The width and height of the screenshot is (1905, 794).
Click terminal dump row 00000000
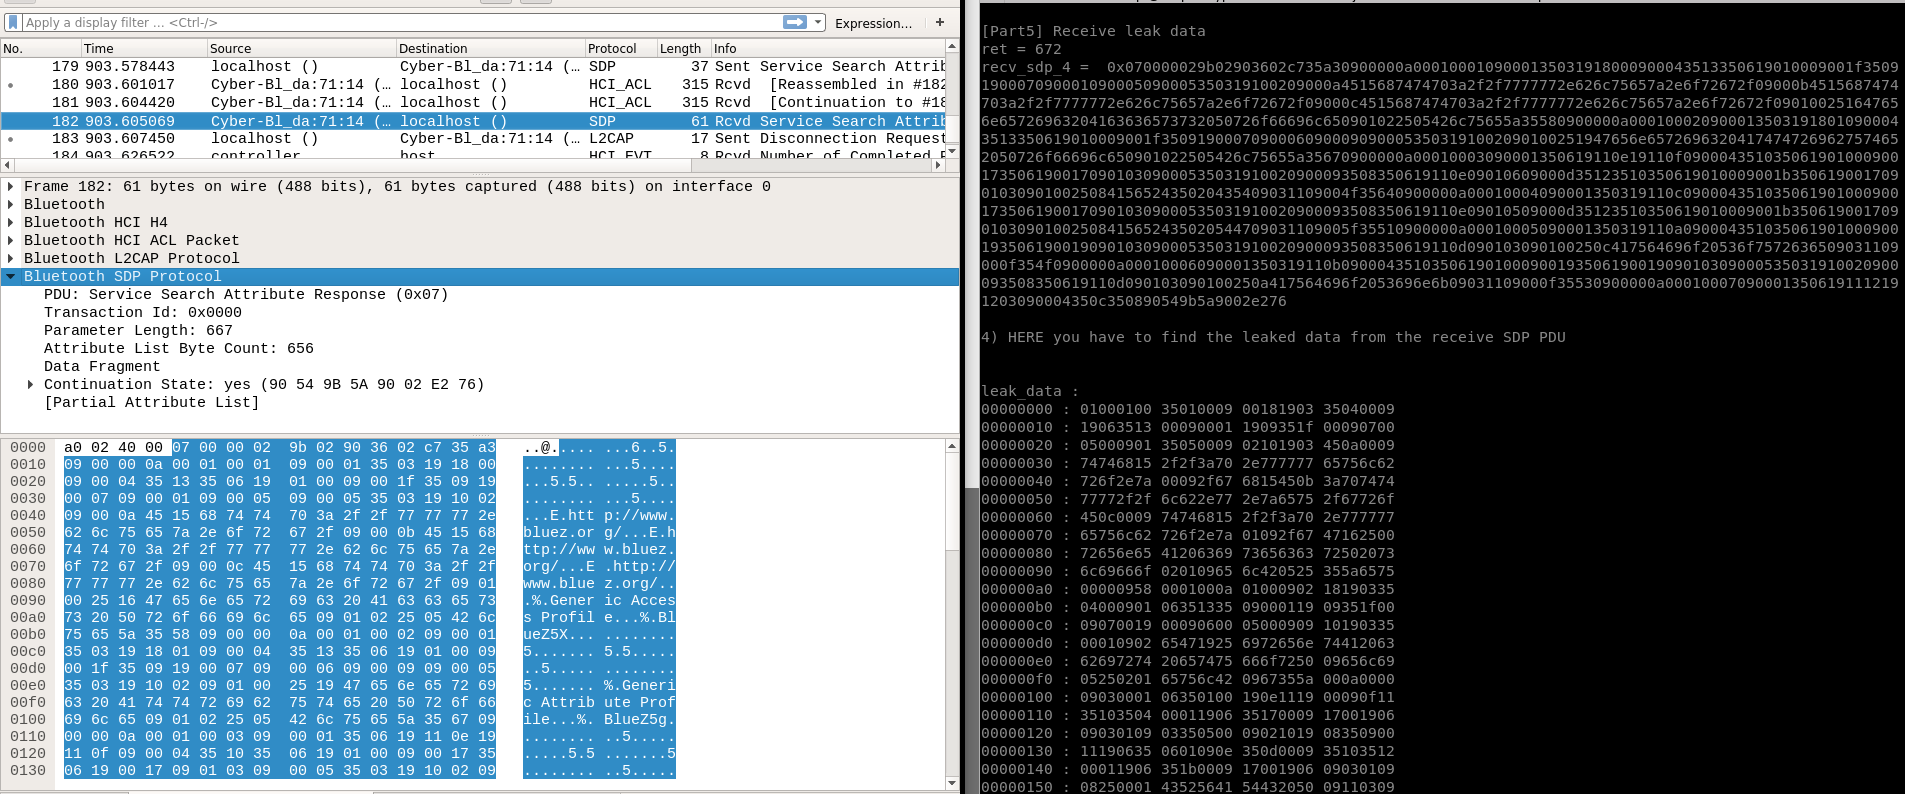pos(1188,409)
